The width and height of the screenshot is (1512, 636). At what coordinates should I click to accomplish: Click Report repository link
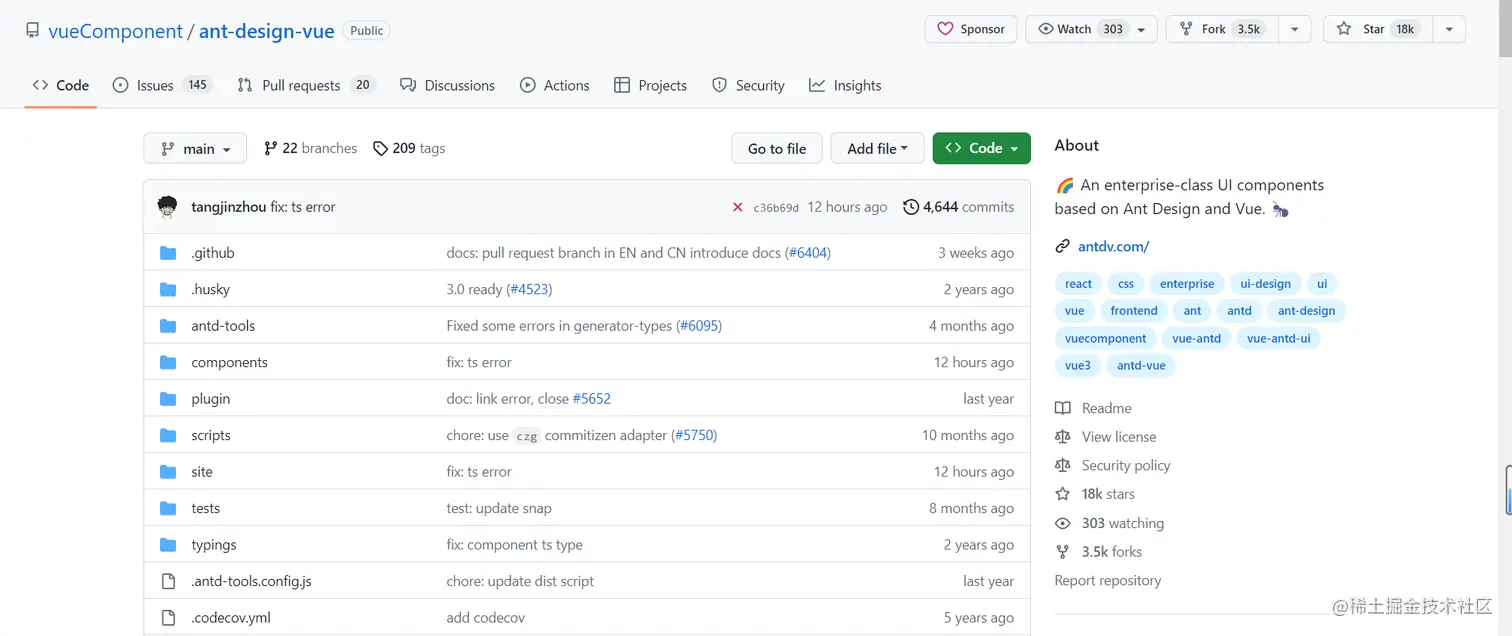tap(1107, 580)
